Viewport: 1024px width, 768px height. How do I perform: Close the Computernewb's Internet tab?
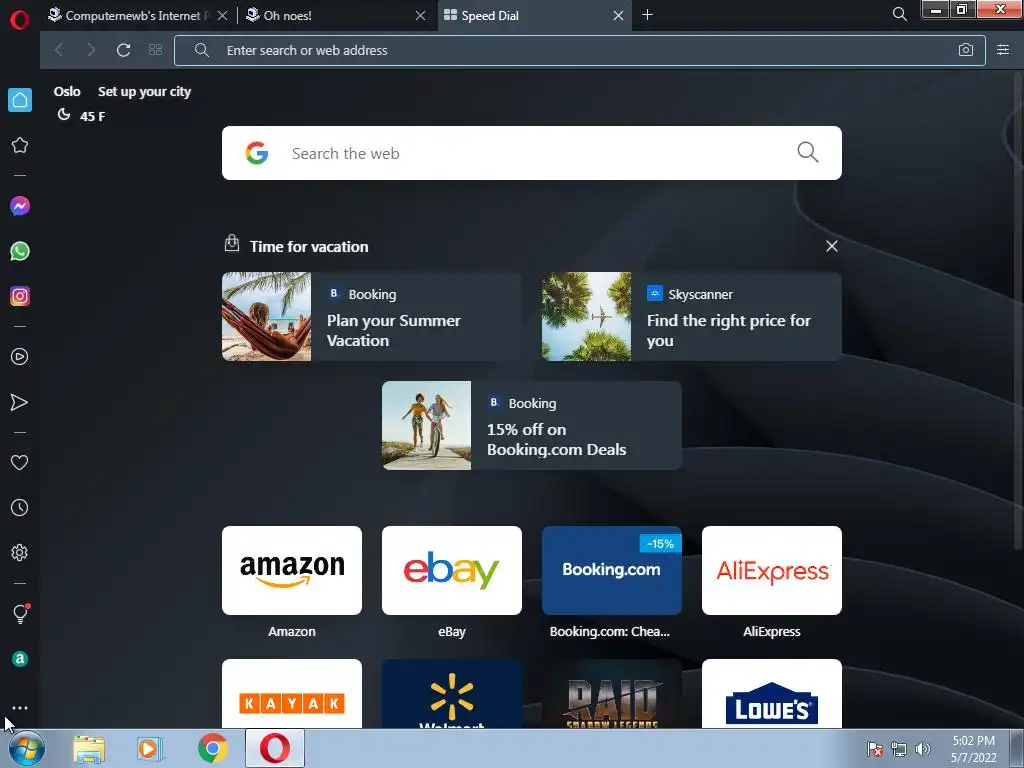coord(223,16)
